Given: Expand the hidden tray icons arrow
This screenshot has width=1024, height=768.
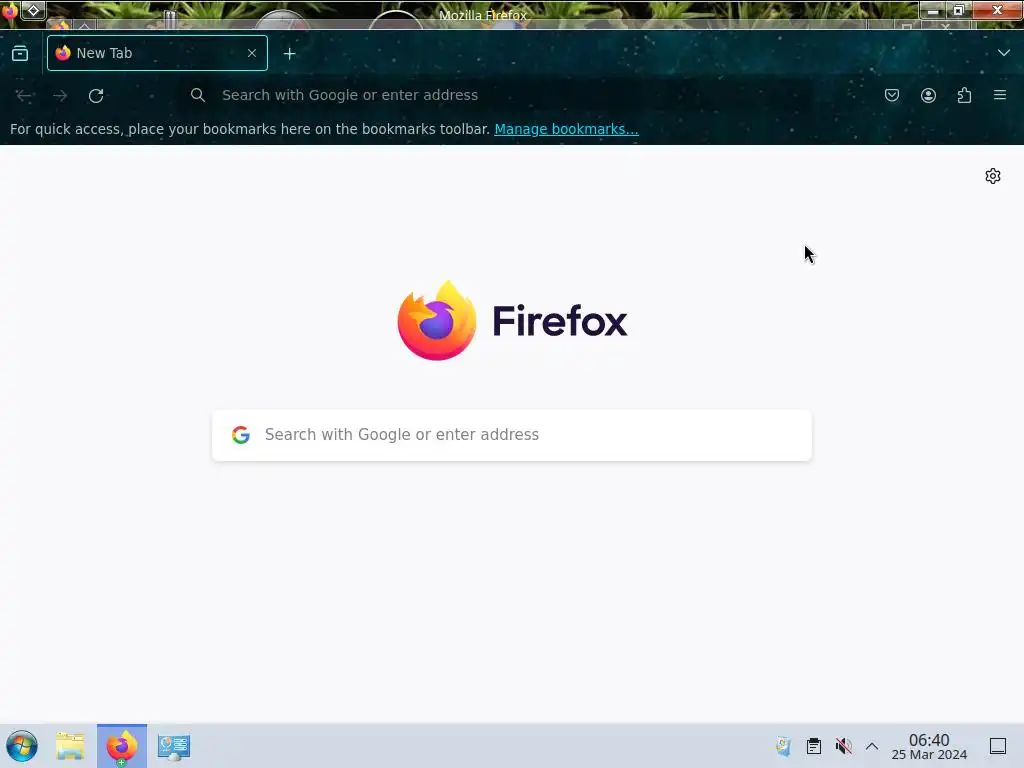Looking at the screenshot, I should tap(872, 746).
